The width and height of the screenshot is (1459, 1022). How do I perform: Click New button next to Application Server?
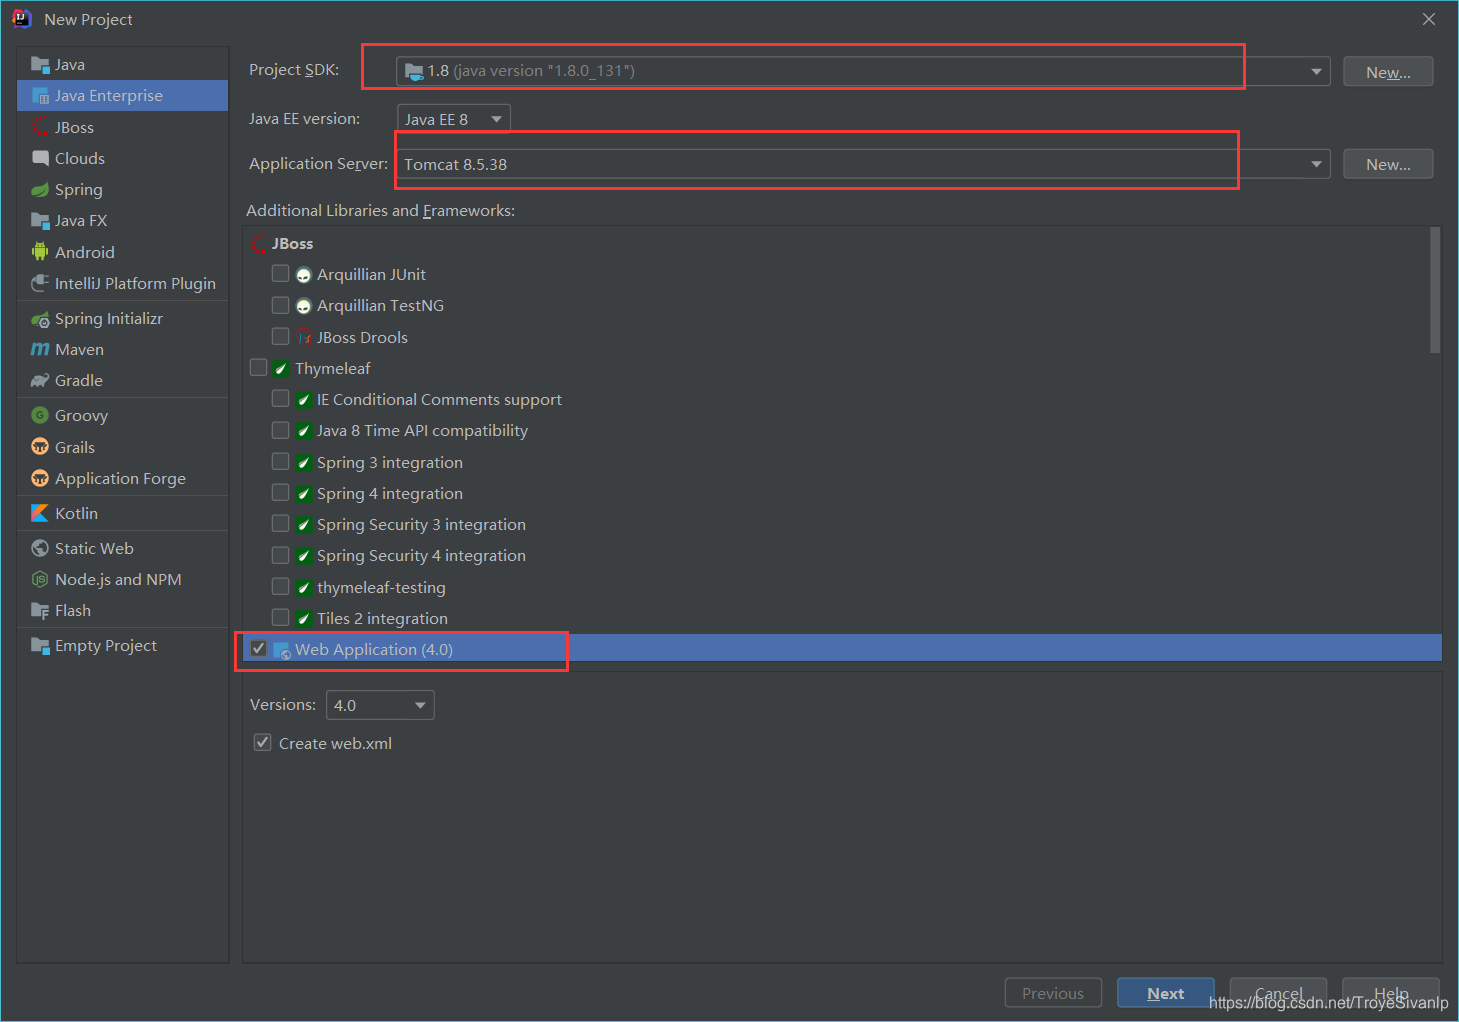coord(1388,164)
